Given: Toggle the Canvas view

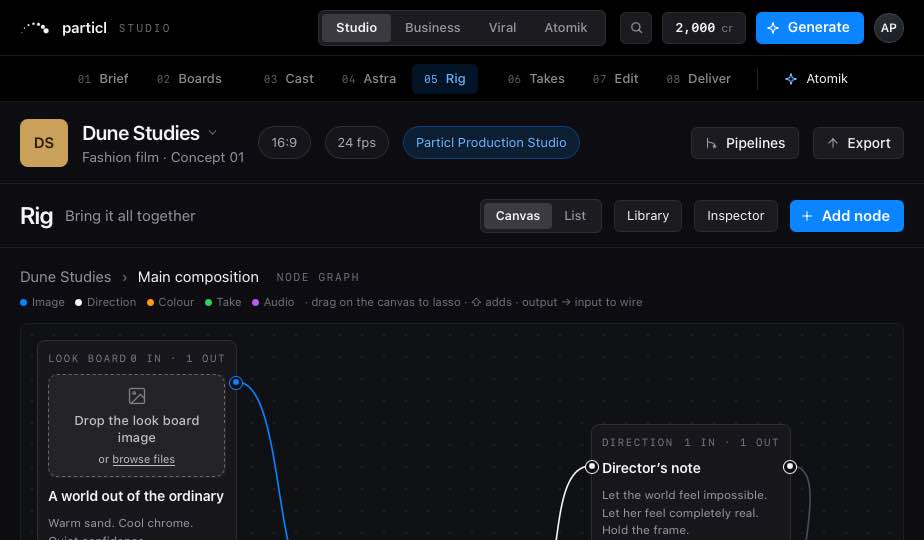Looking at the screenshot, I should pyautogui.click(x=517, y=216).
